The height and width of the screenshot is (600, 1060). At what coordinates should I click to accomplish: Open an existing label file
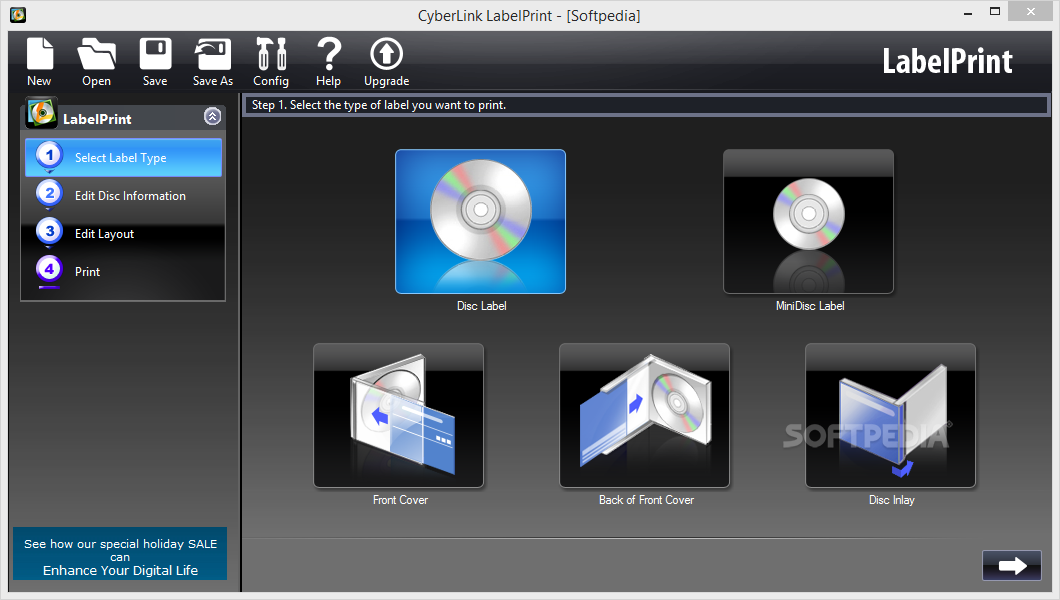(x=97, y=62)
